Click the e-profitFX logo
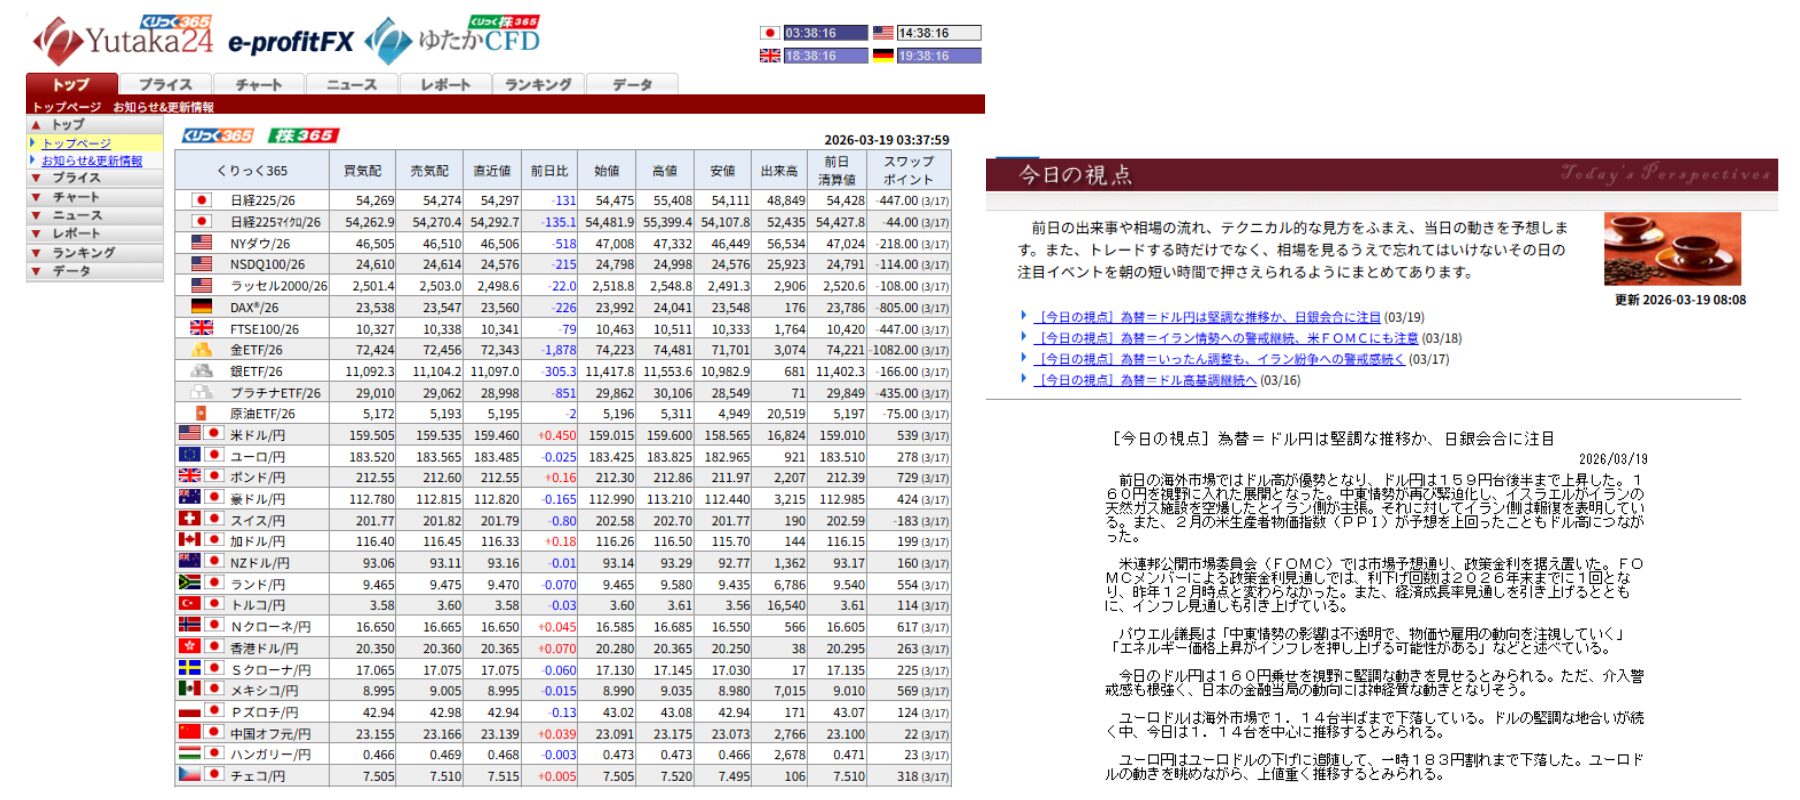Screen dimensions: 1800x800 click(x=290, y=42)
